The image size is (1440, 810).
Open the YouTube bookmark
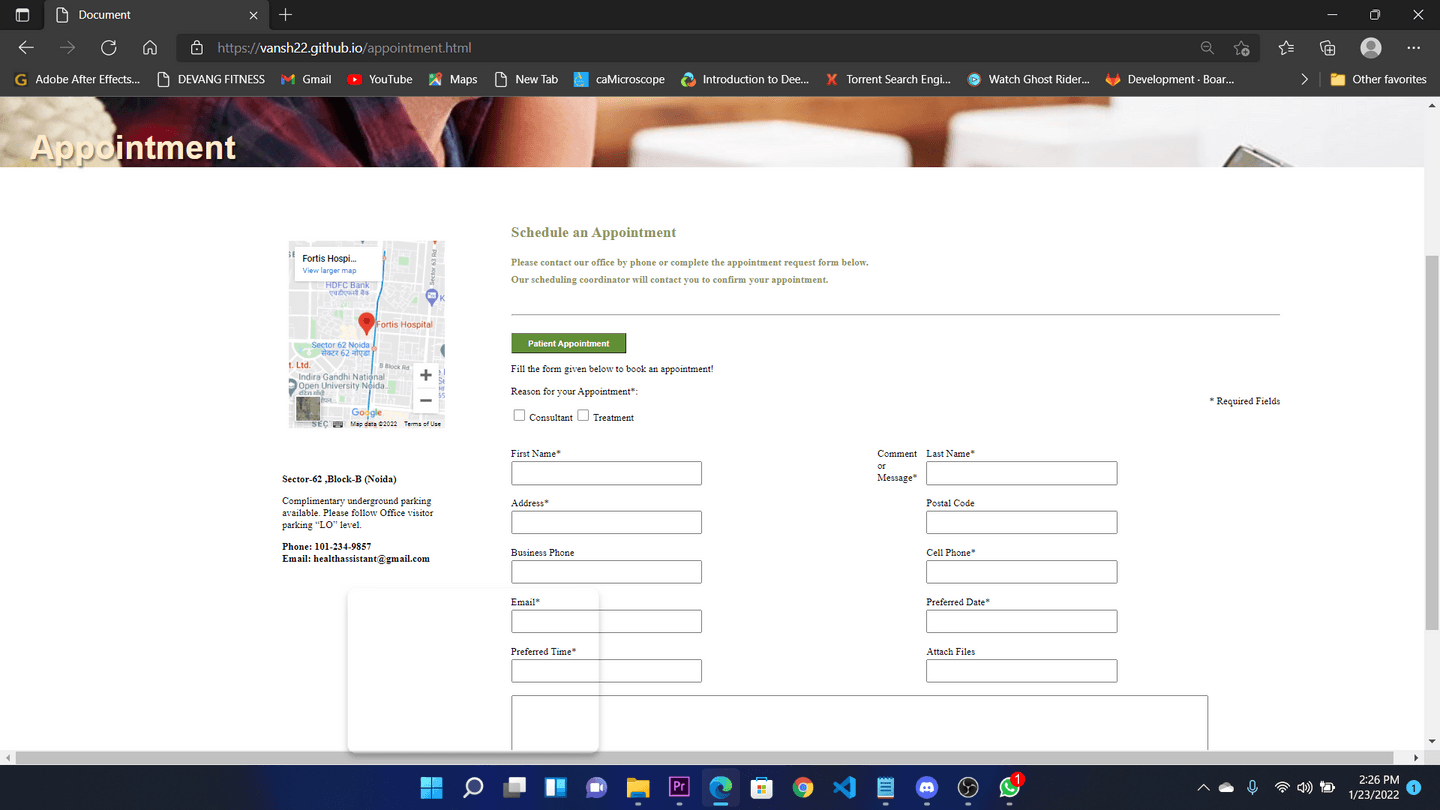coord(380,79)
